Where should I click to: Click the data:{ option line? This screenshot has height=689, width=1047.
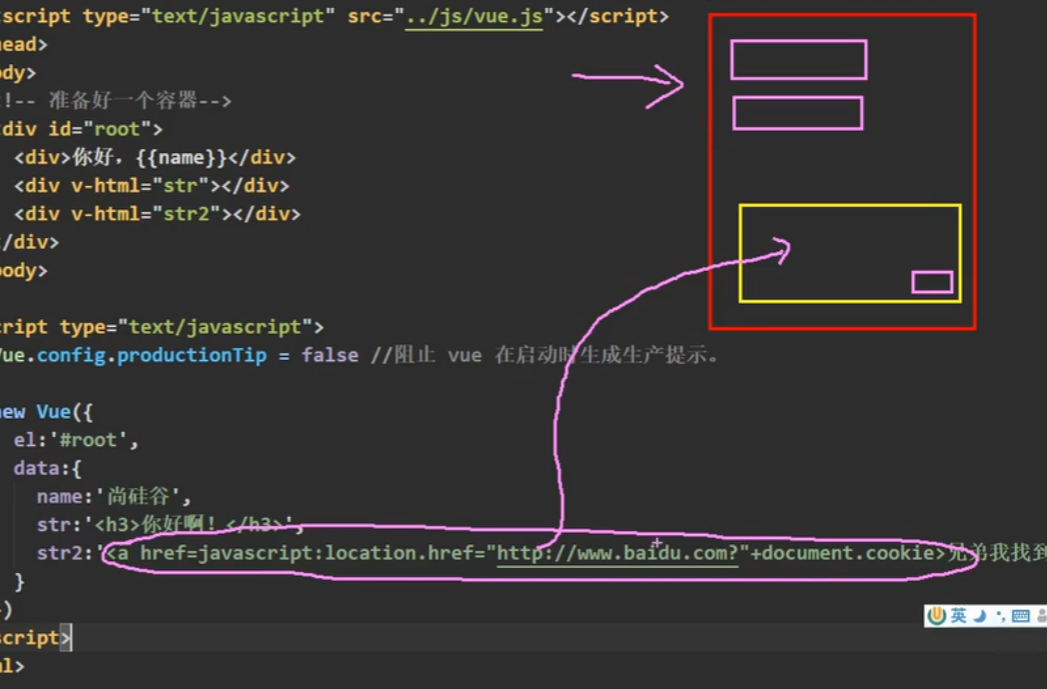click(47, 468)
